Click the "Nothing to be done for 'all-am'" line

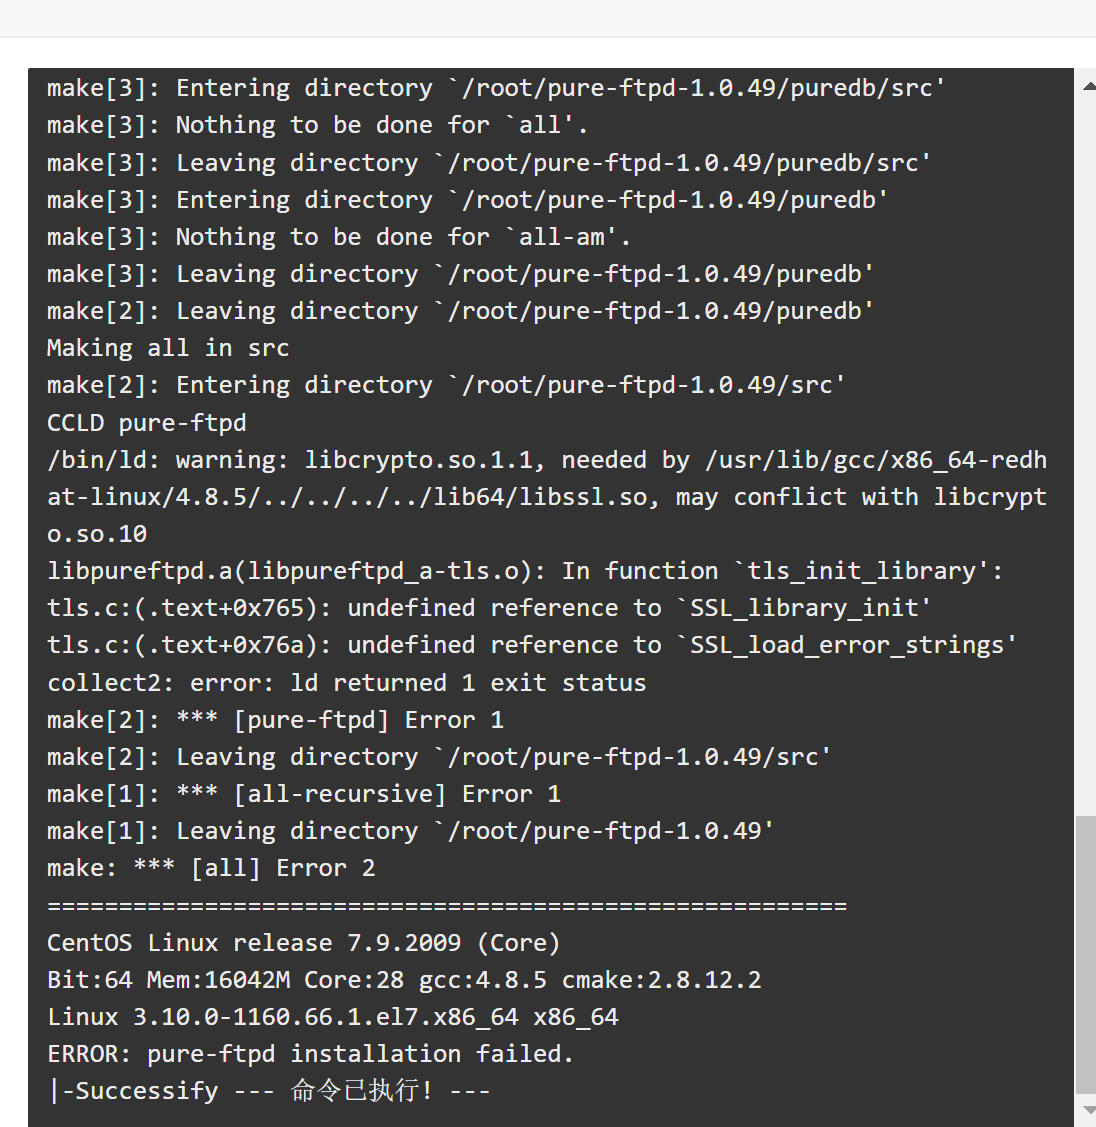pos(339,236)
